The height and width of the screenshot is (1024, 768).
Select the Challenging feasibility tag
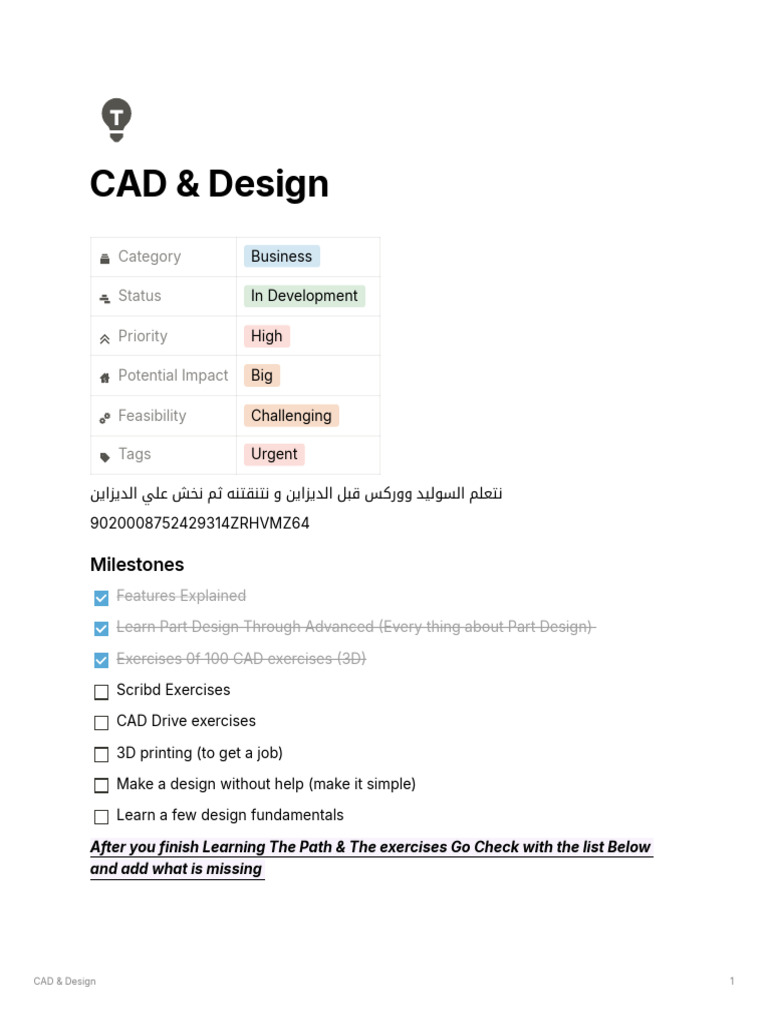291,415
